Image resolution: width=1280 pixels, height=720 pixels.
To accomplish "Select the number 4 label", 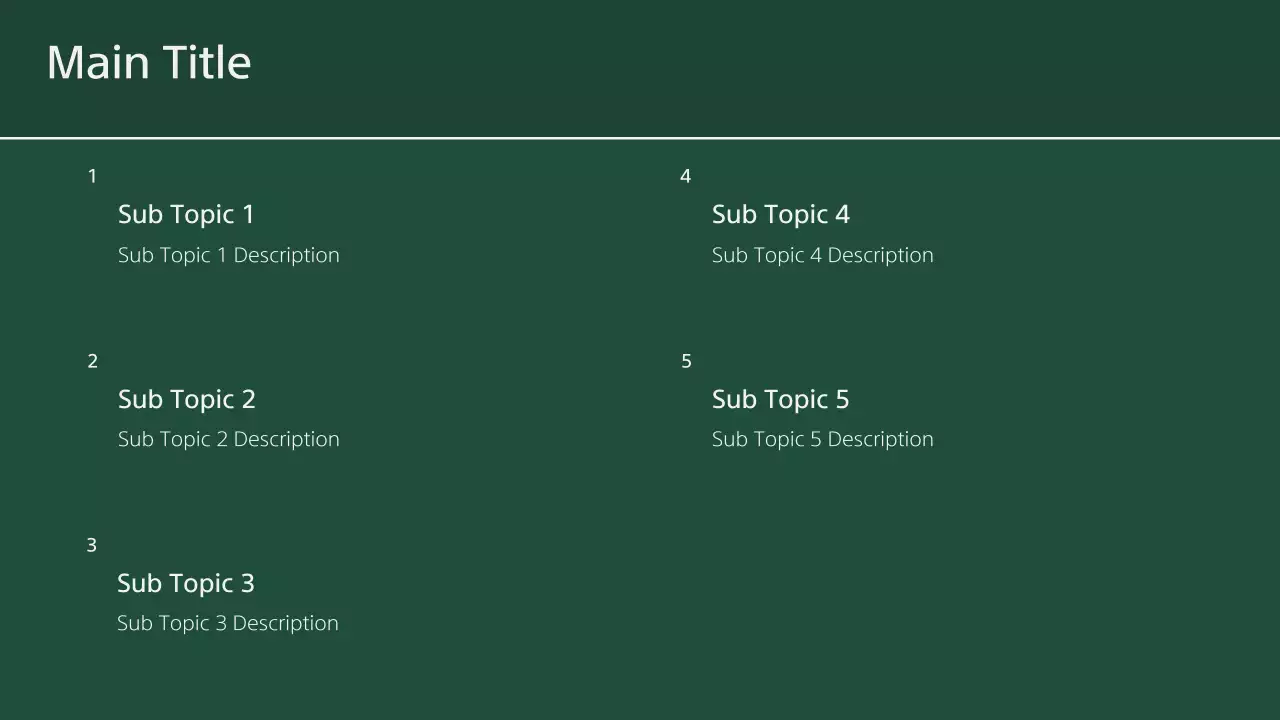I will coord(685,177).
